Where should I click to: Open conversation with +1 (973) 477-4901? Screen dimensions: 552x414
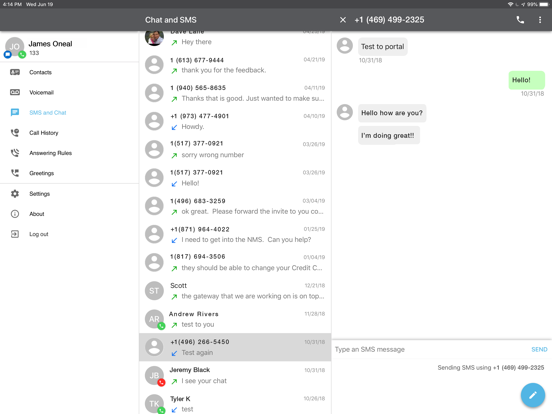(x=235, y=121)
